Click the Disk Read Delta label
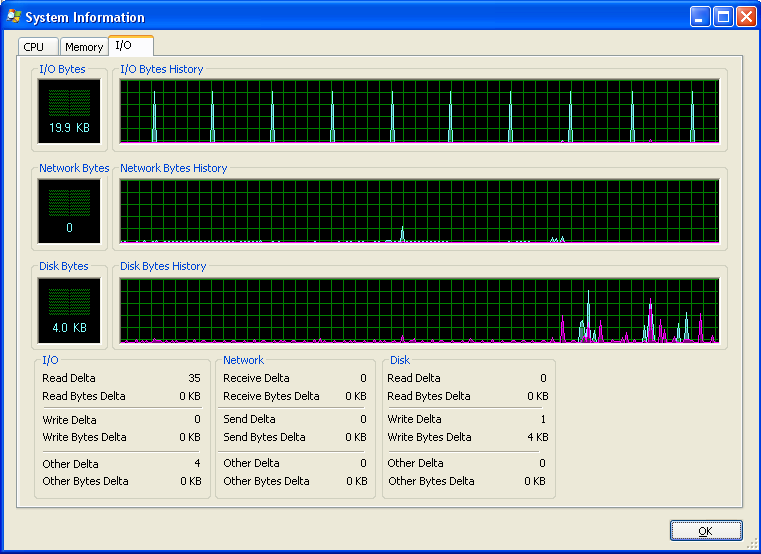The image size is (761, 554). pos(414,378)
